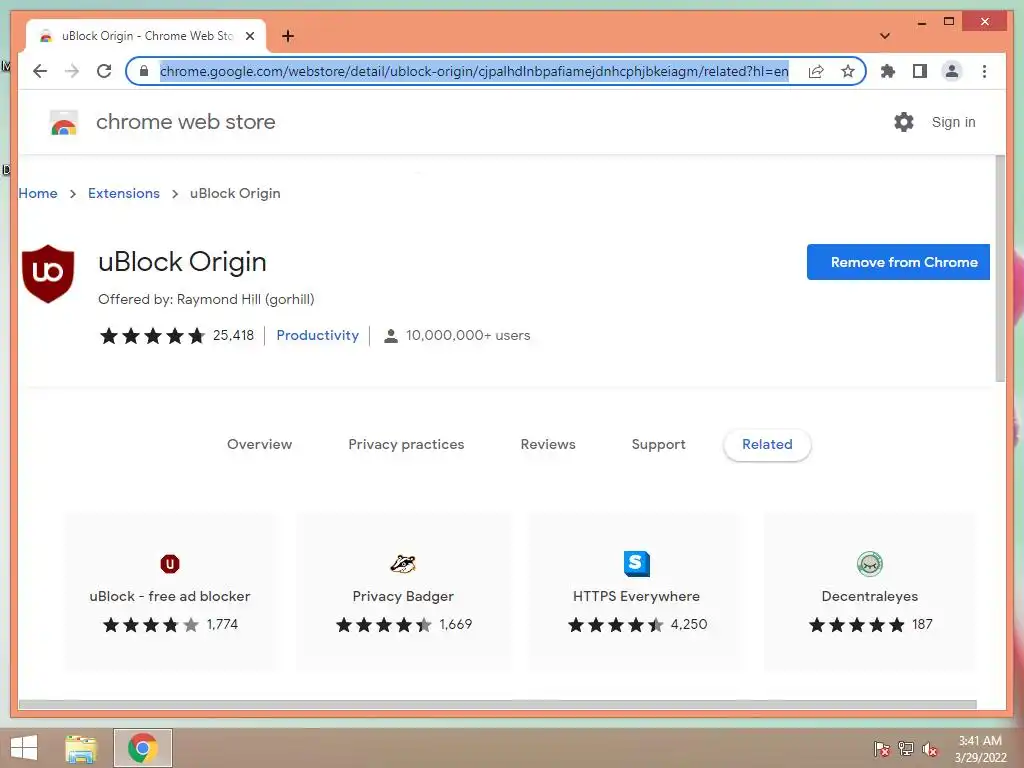Expand the tab search chevron
Viewport: 1024px width, 768px height.
click(885, 36)
